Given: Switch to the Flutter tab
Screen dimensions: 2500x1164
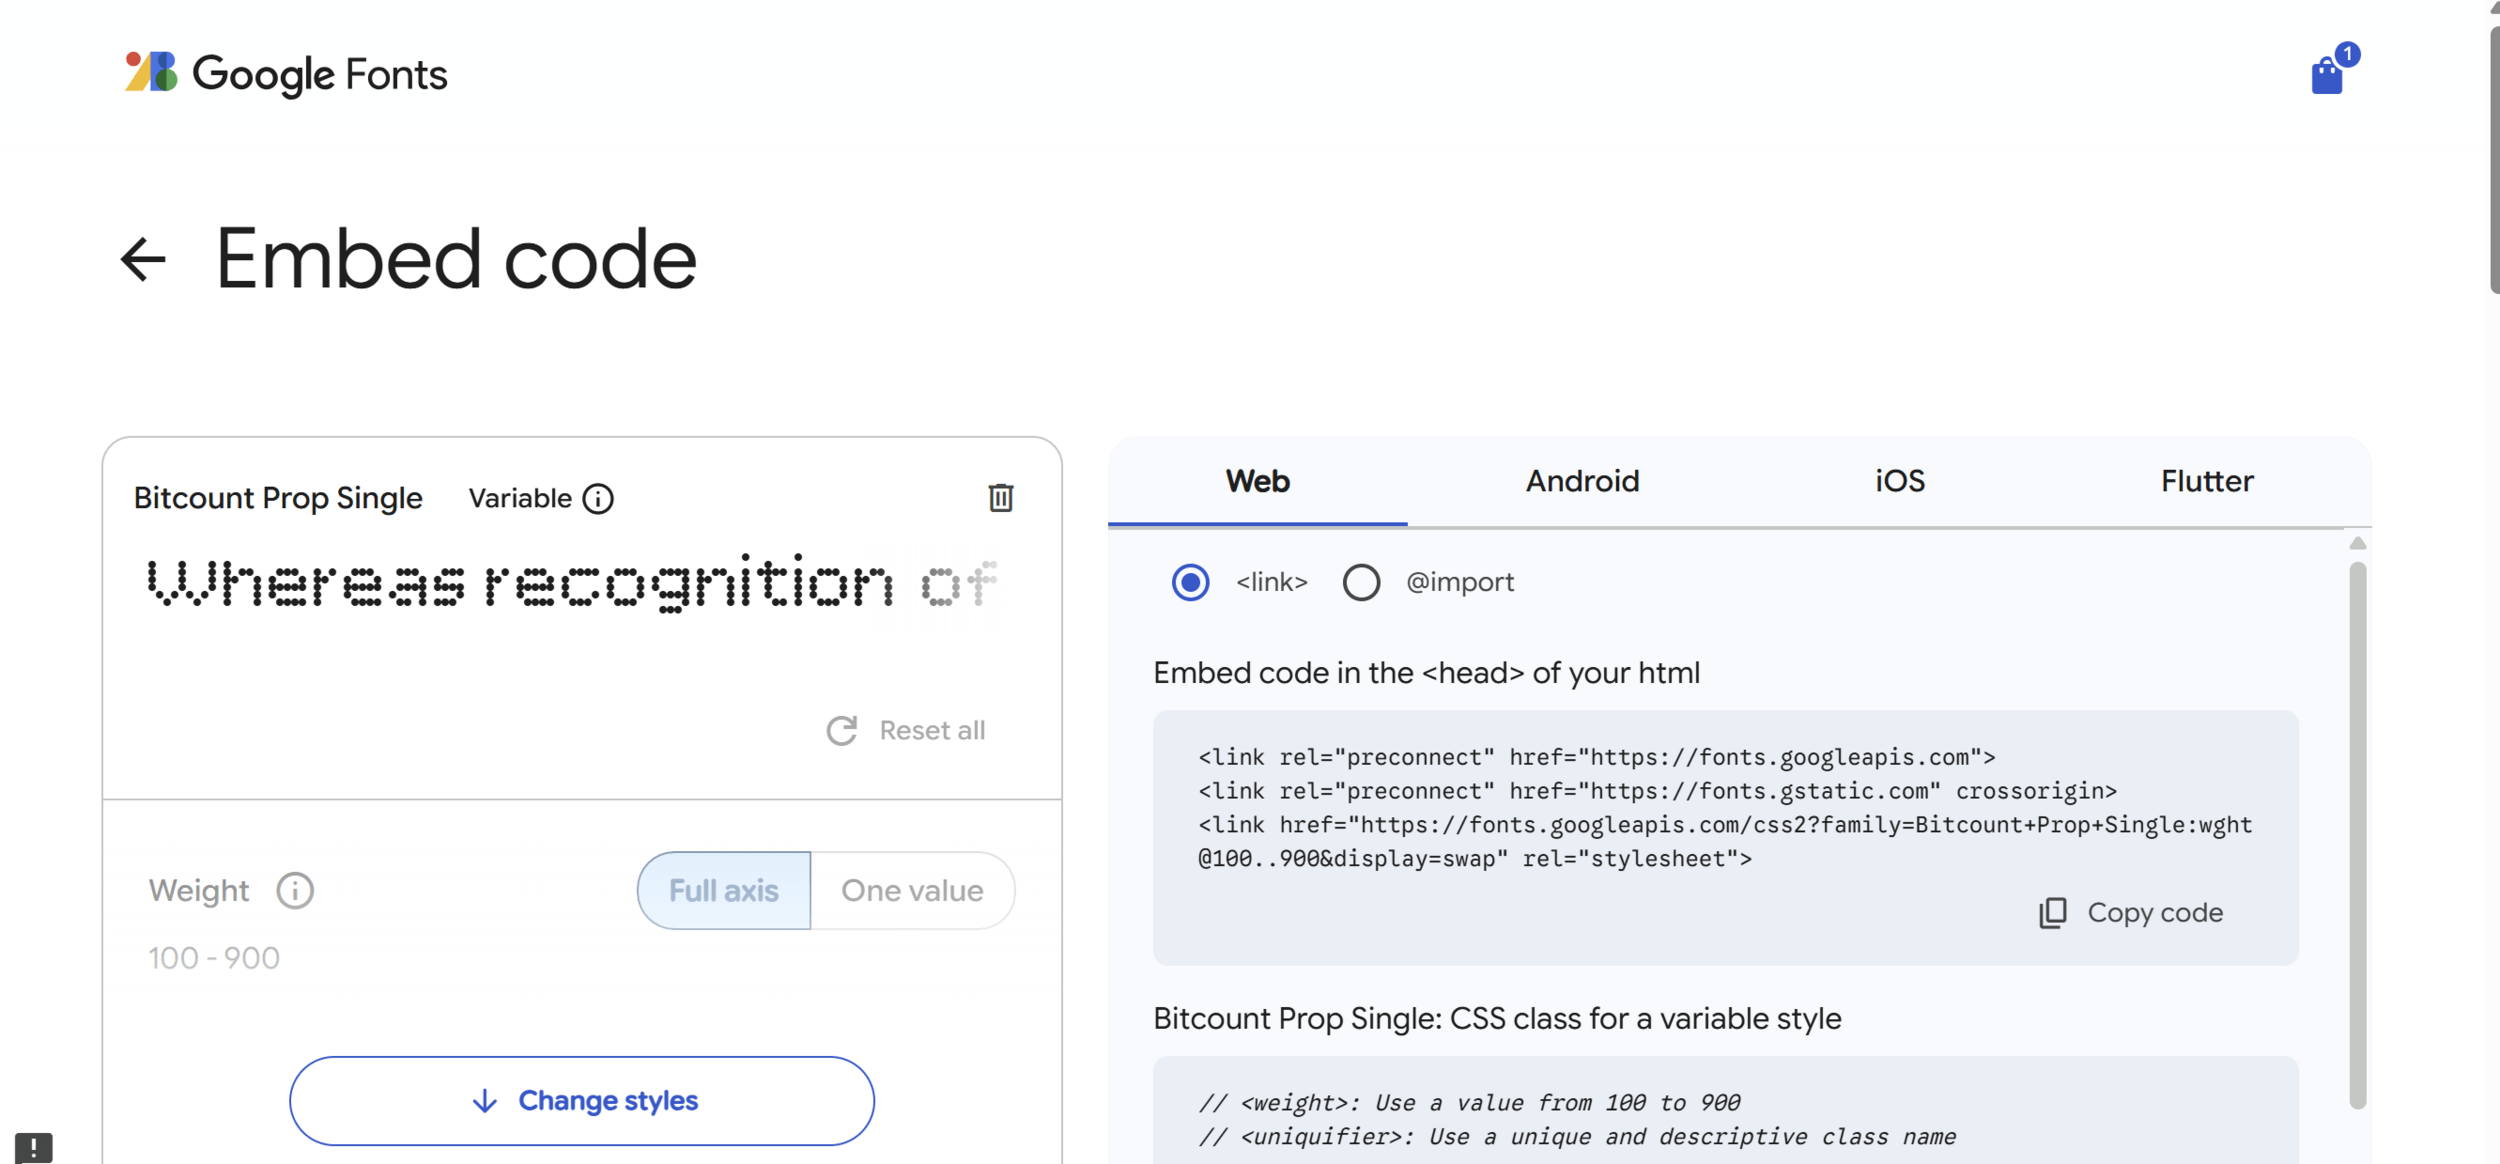Looking at the screenshot, I should pyautogui.click(x=2207, y=481).
